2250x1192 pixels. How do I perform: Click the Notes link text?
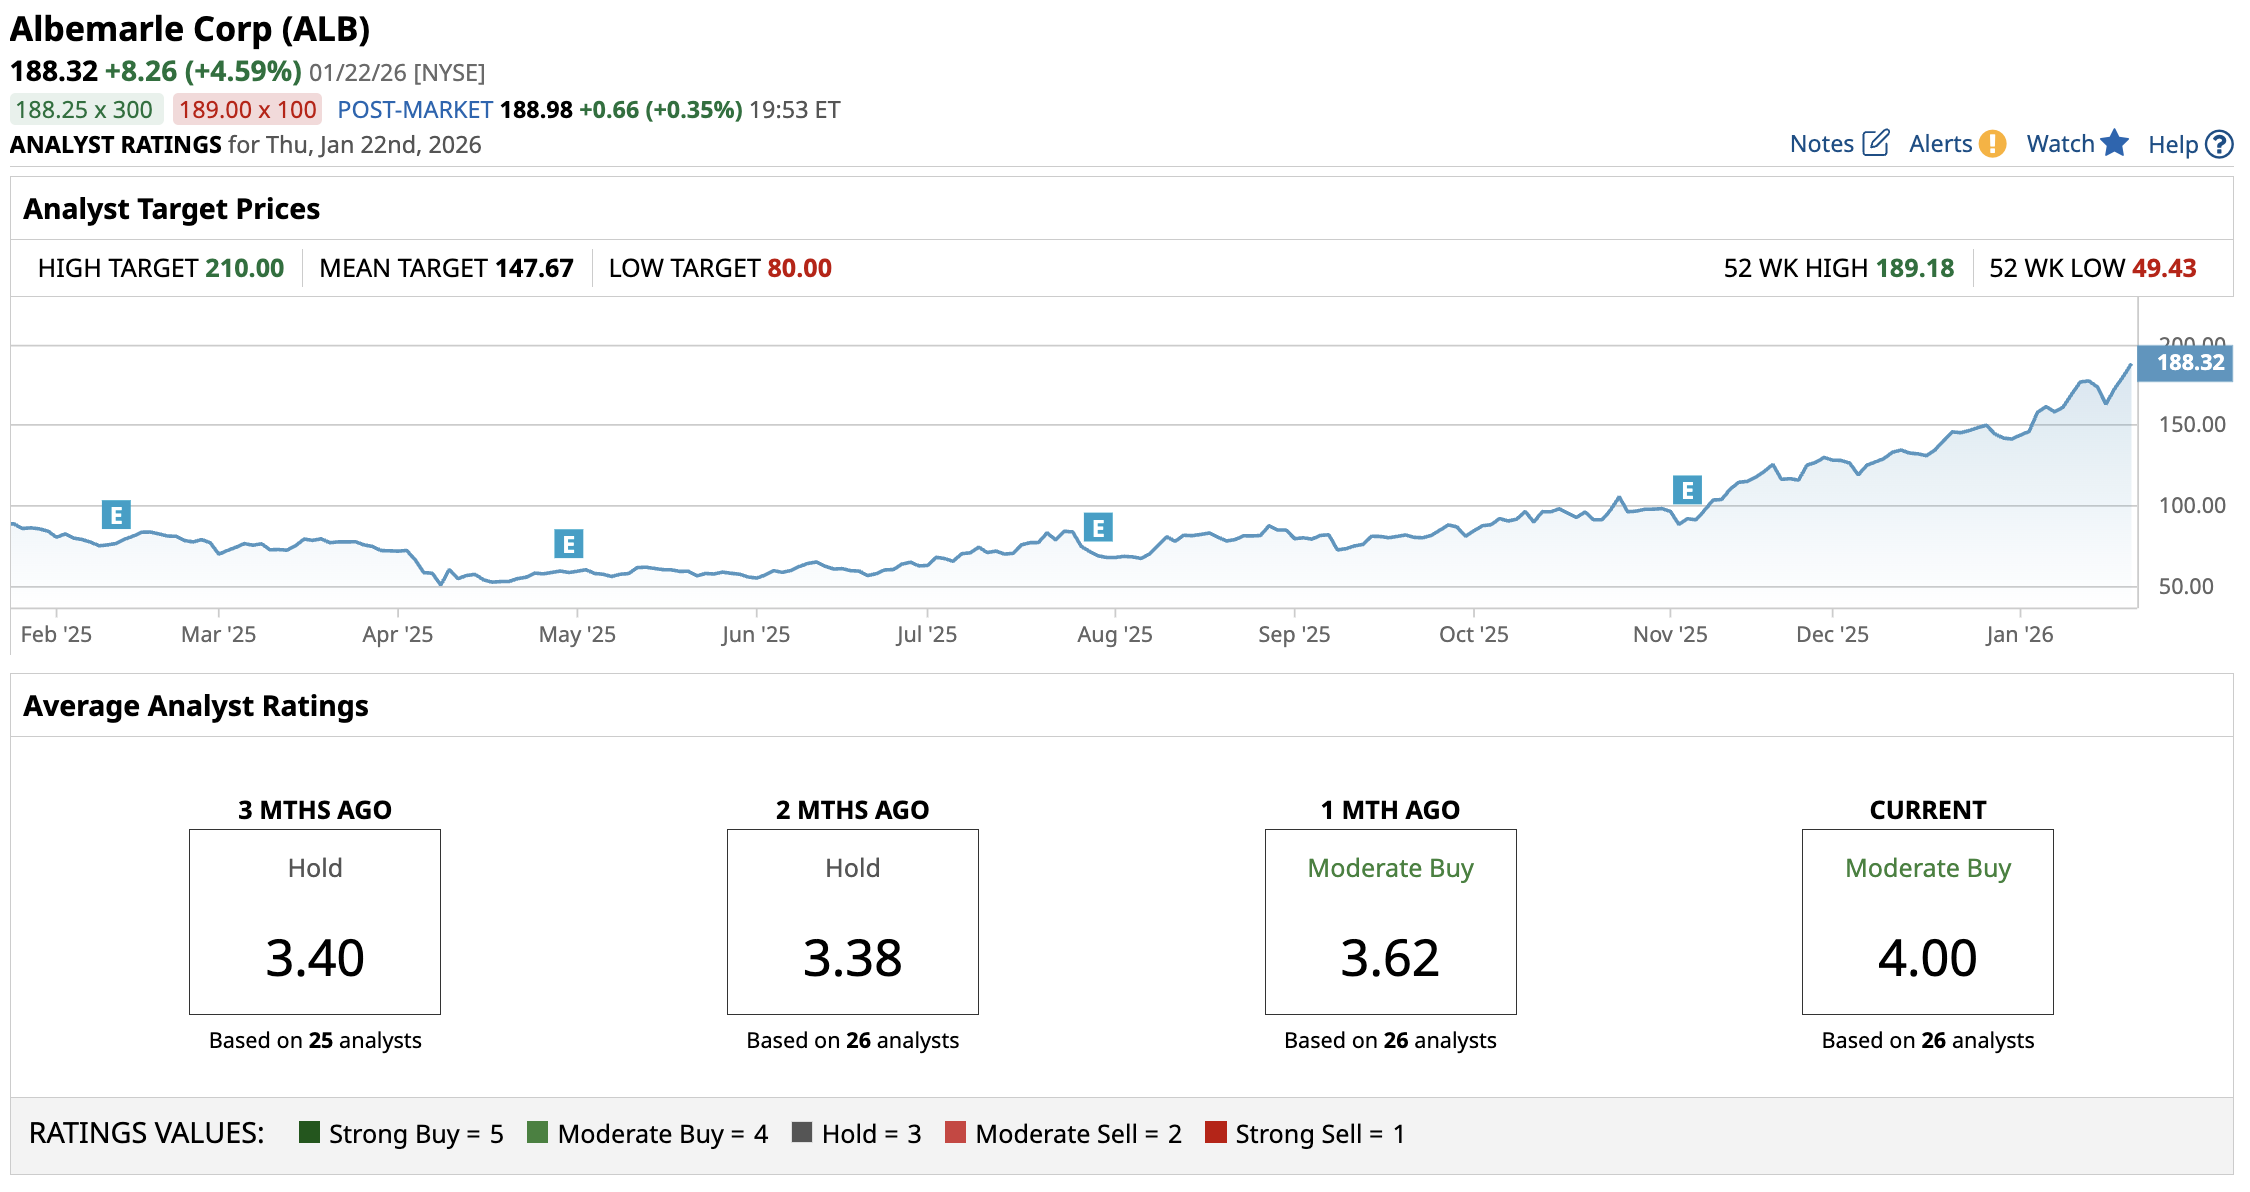[x=1821, y=144]
